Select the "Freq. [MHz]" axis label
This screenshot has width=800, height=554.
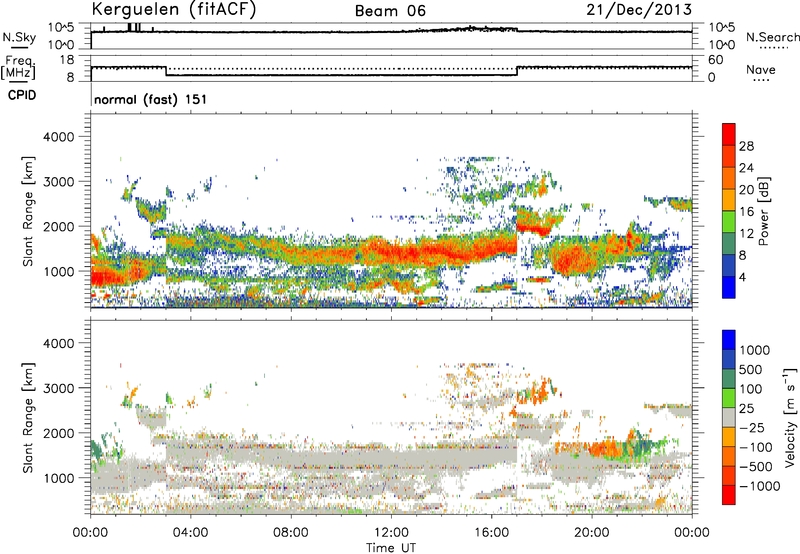[19, 67]
